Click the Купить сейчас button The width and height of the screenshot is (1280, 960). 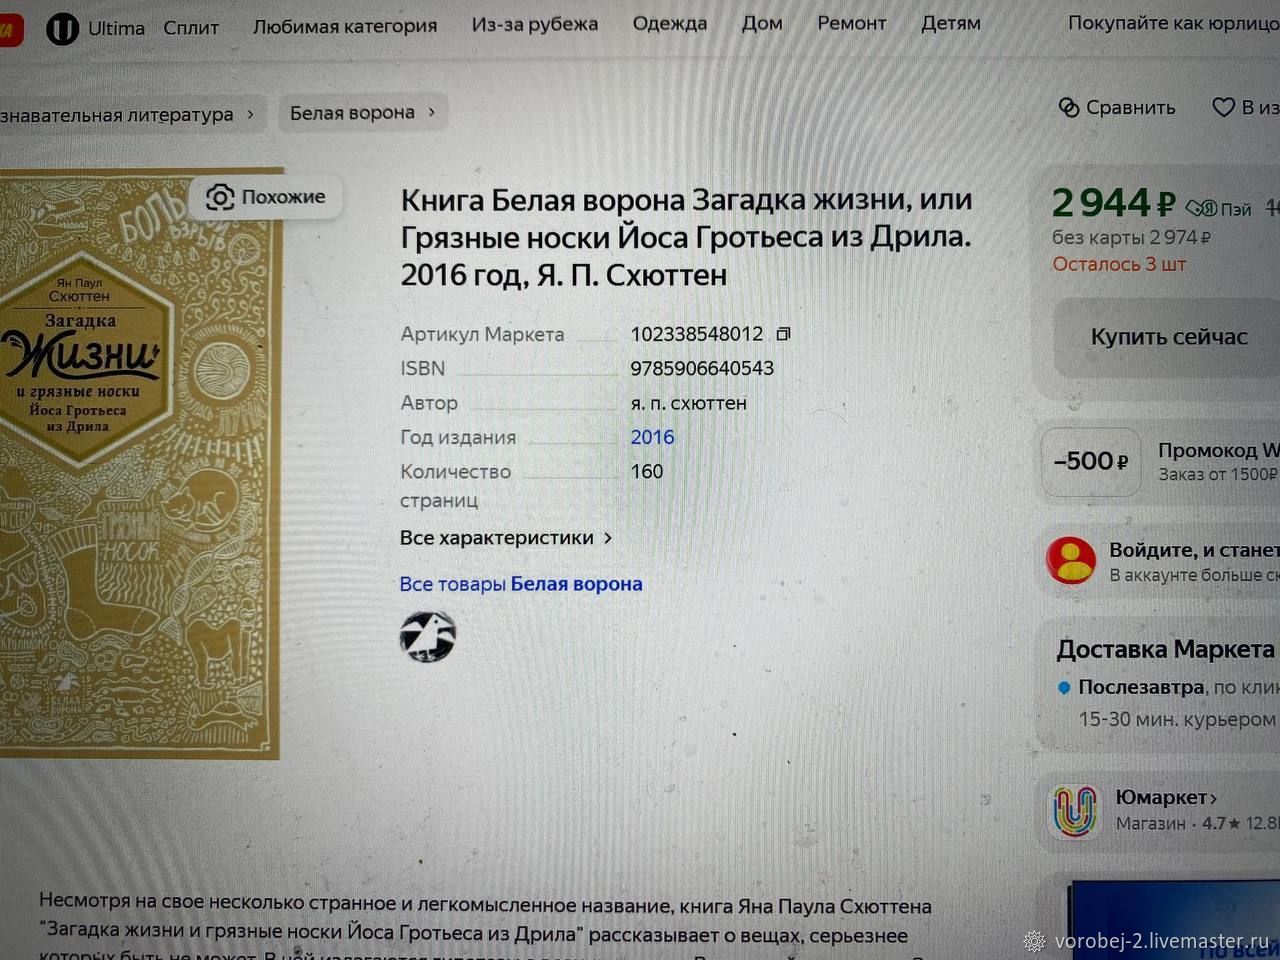[x=1167, y=338]
